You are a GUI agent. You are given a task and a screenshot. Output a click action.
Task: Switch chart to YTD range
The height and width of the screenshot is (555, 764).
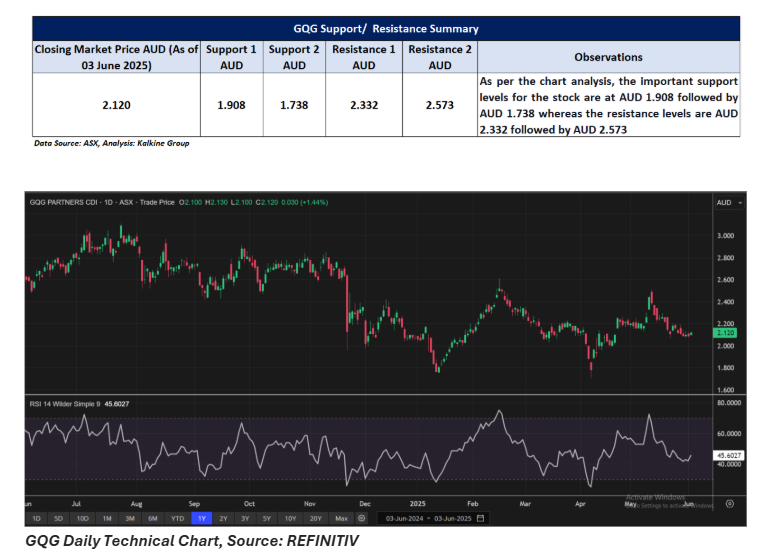[x=177, y=518]
